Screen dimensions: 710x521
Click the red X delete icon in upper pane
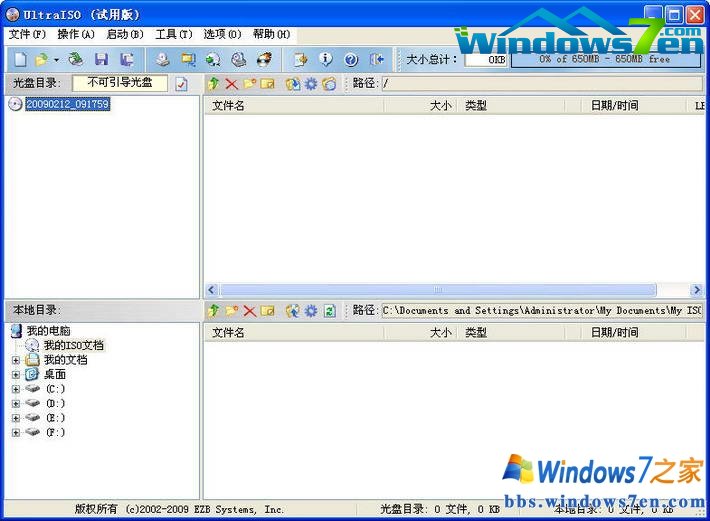[231, 84]
